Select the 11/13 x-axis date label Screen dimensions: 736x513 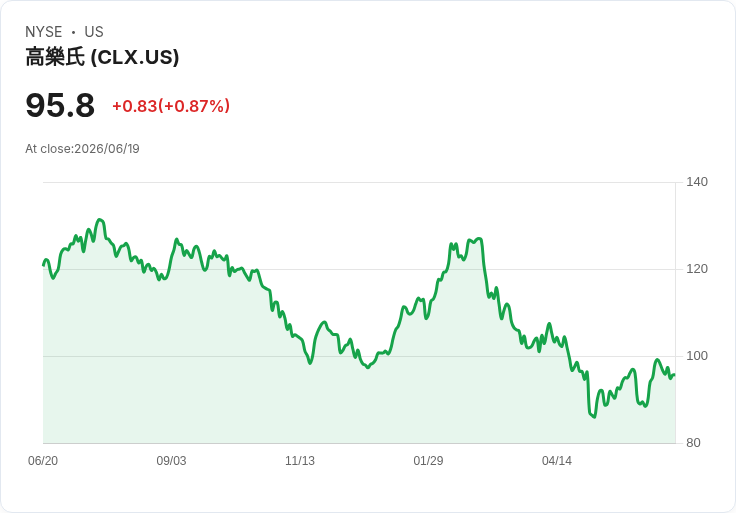tap(300, 461)
